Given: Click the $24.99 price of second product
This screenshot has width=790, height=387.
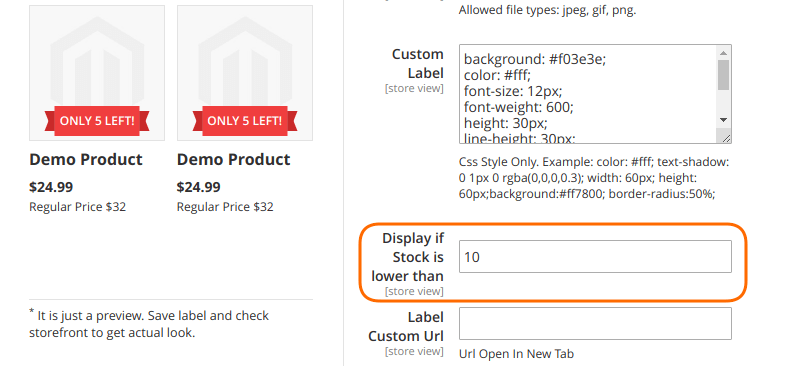Looking at the screenshot, I should (x=199, y=187).
